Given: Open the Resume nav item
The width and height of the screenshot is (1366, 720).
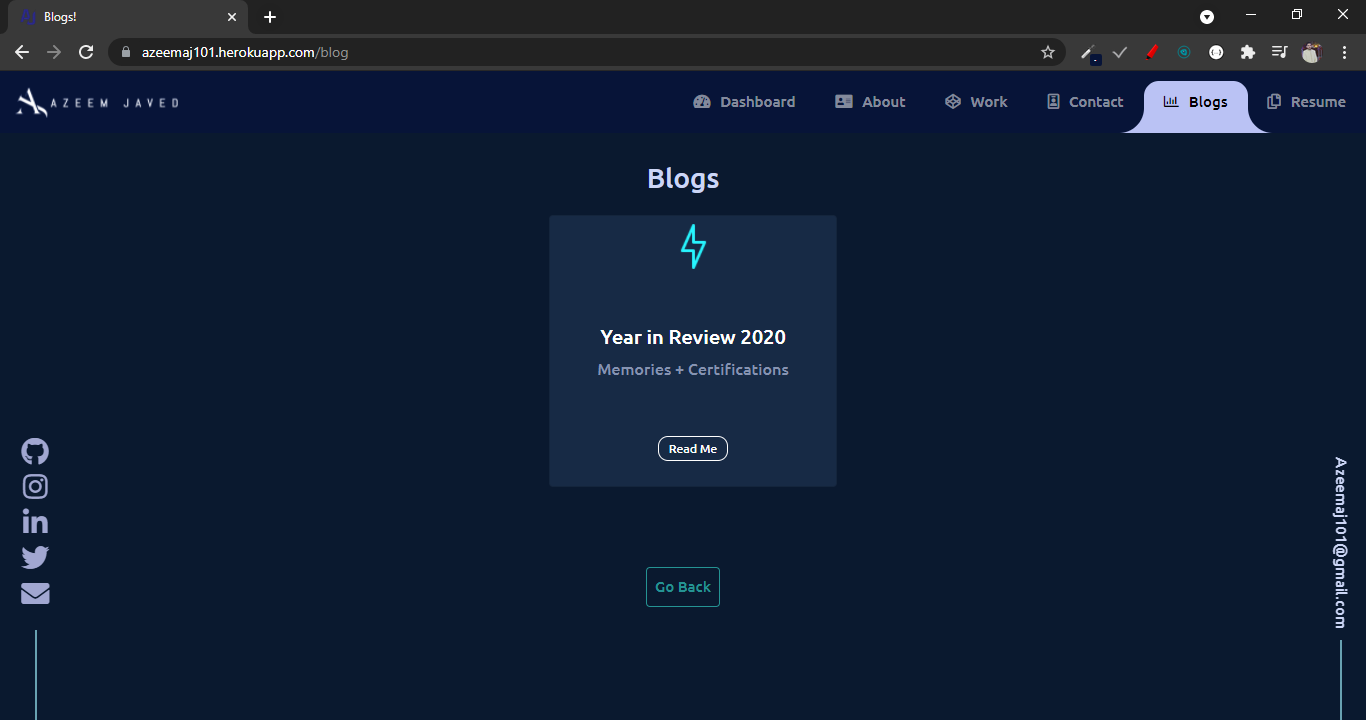Looking at the screenshot, I should (x=1306, y=102).
